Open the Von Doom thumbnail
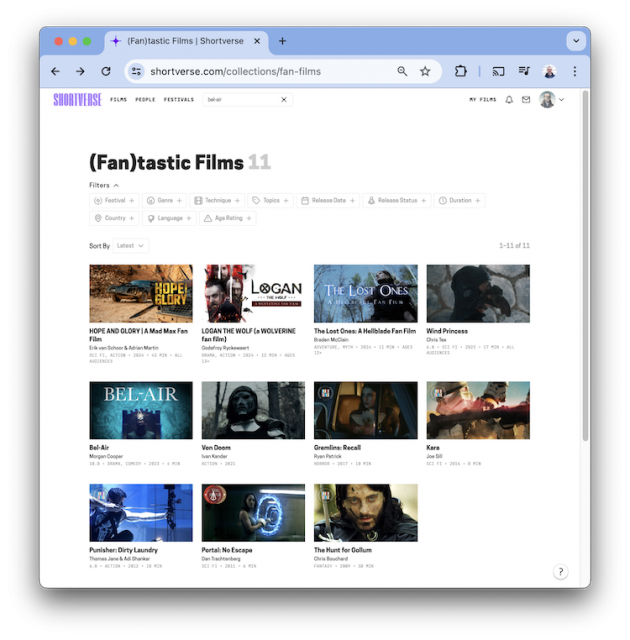This screenshot has height=640, width=630. point(253,410)
